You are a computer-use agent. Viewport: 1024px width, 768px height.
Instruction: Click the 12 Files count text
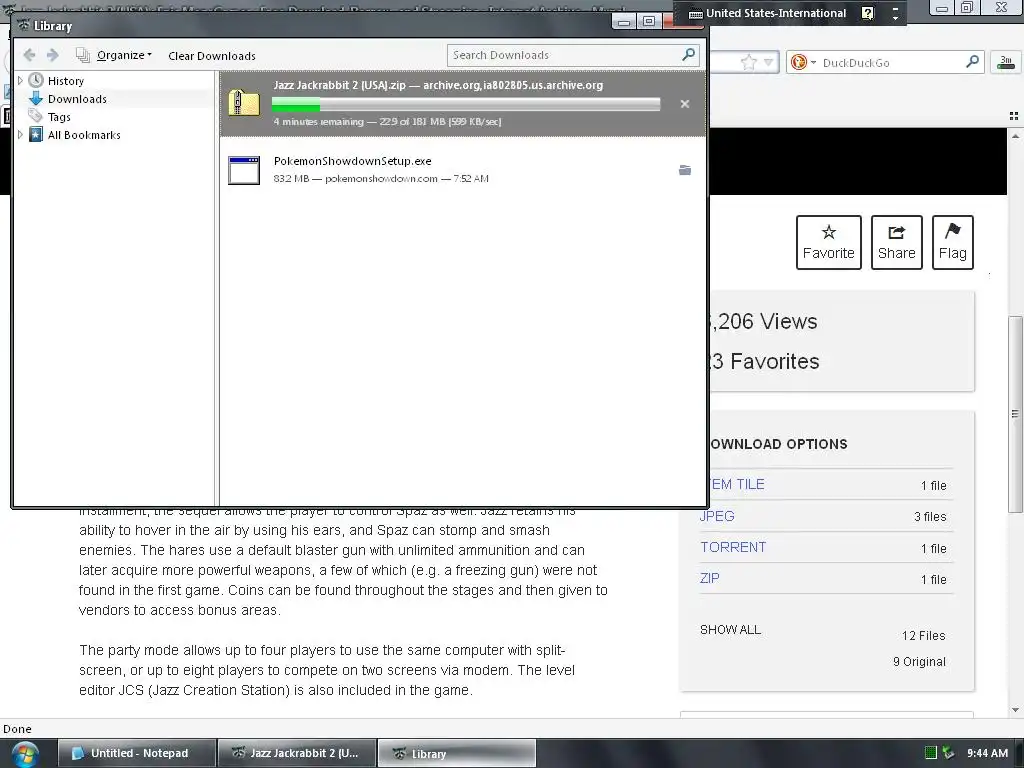pos(923,635)
